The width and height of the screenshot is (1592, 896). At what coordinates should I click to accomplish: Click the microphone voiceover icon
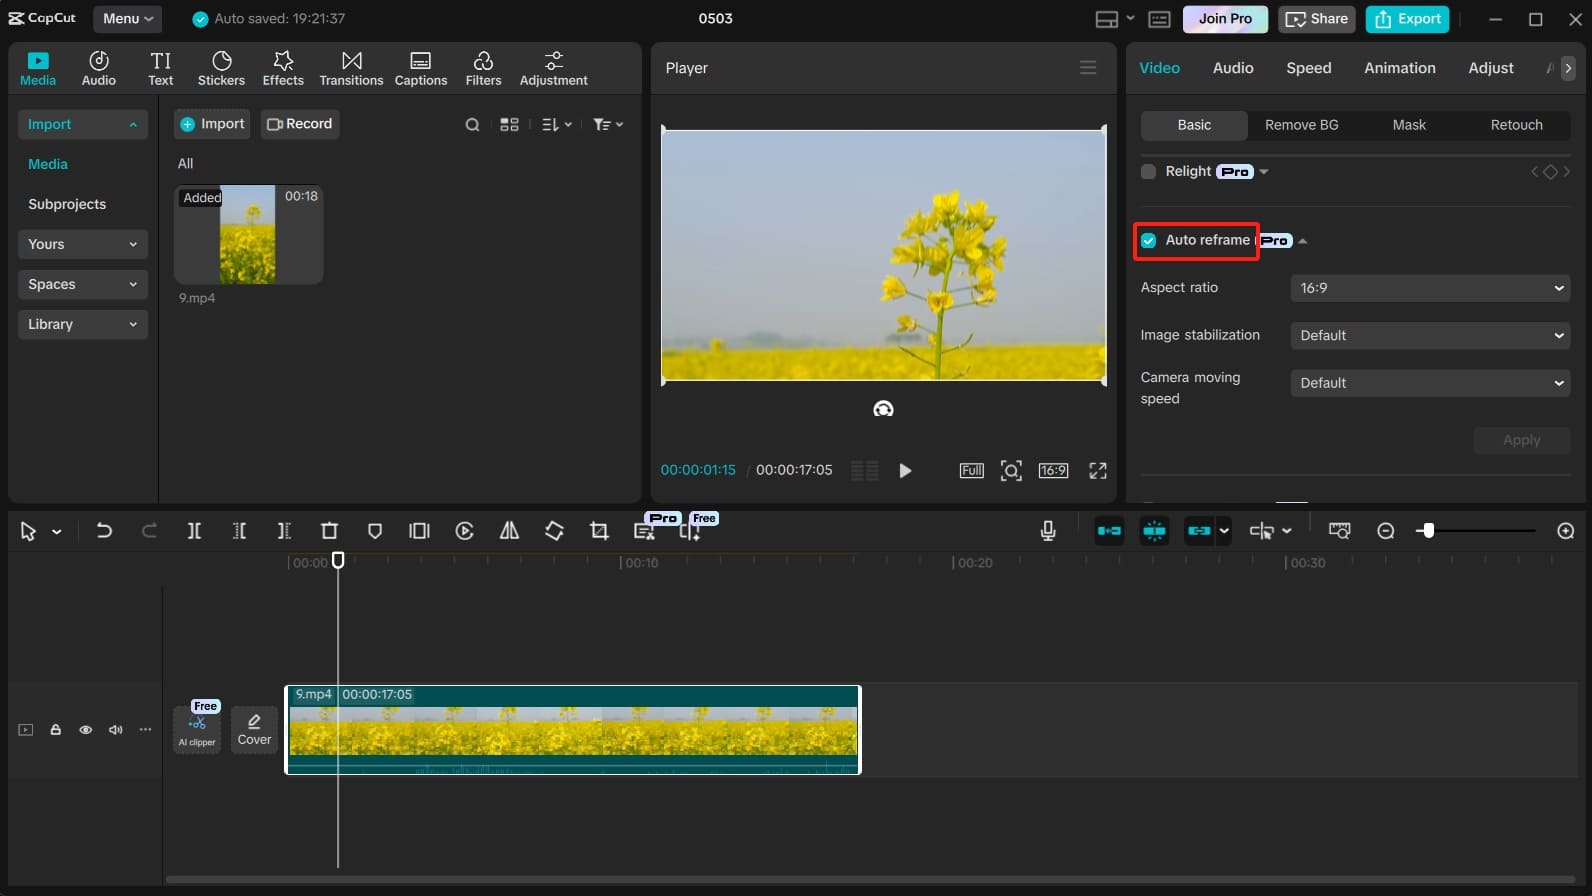pyautogui.click(x=1048, y=531)
